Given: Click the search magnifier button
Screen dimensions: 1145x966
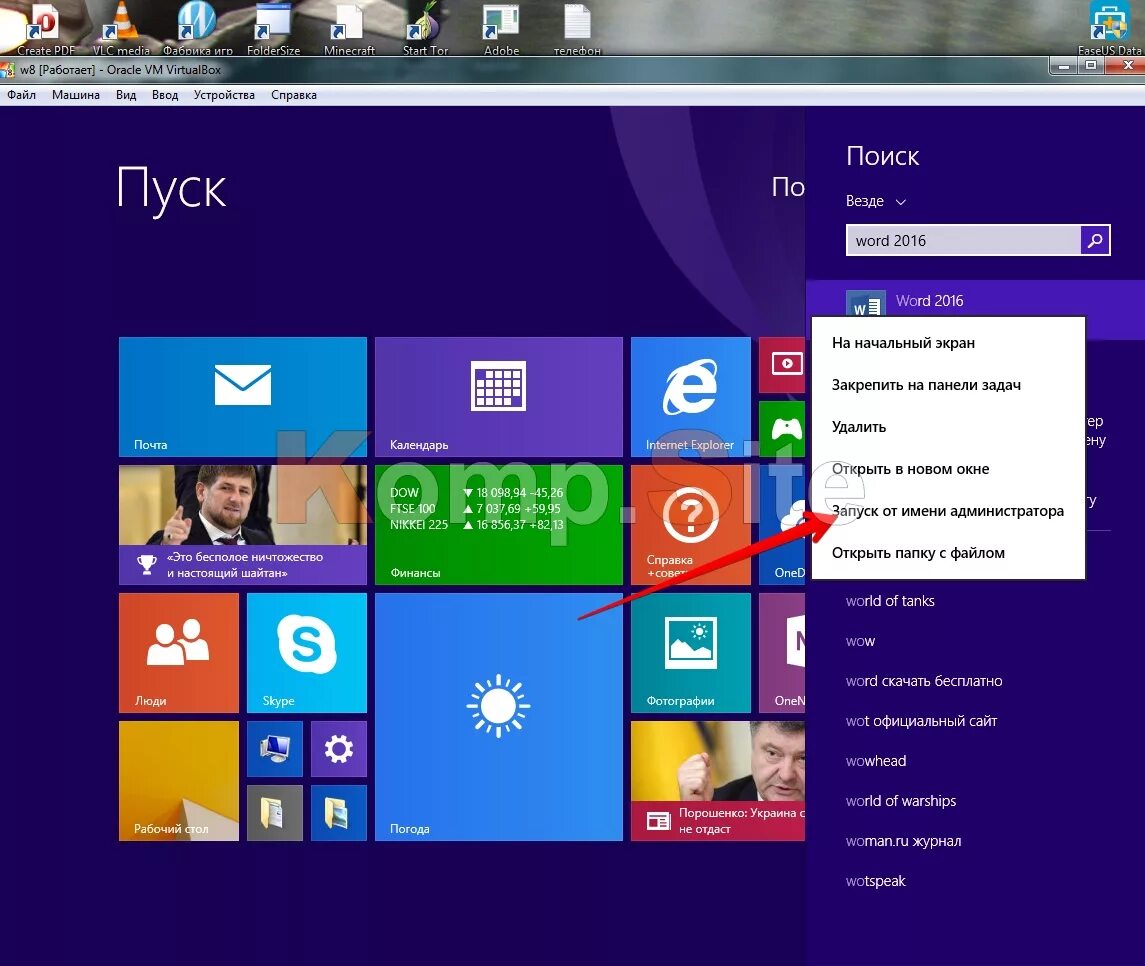Looking at the screenshot, I should [x=1095, y=240].
